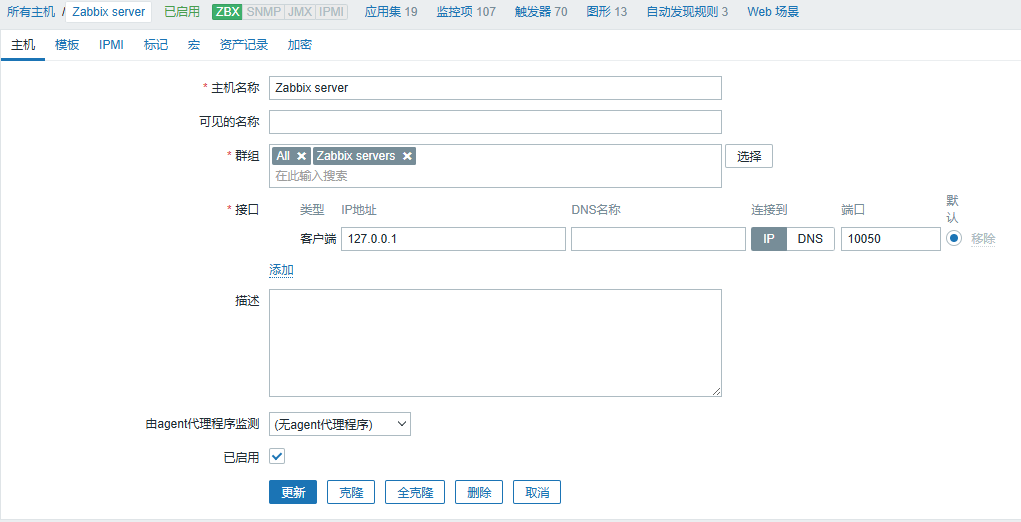Click the SNMP availability indicator
Image resolution: width=1021 pixels, height=522 pixels.
pyautogui.click(x=263, y=12)
